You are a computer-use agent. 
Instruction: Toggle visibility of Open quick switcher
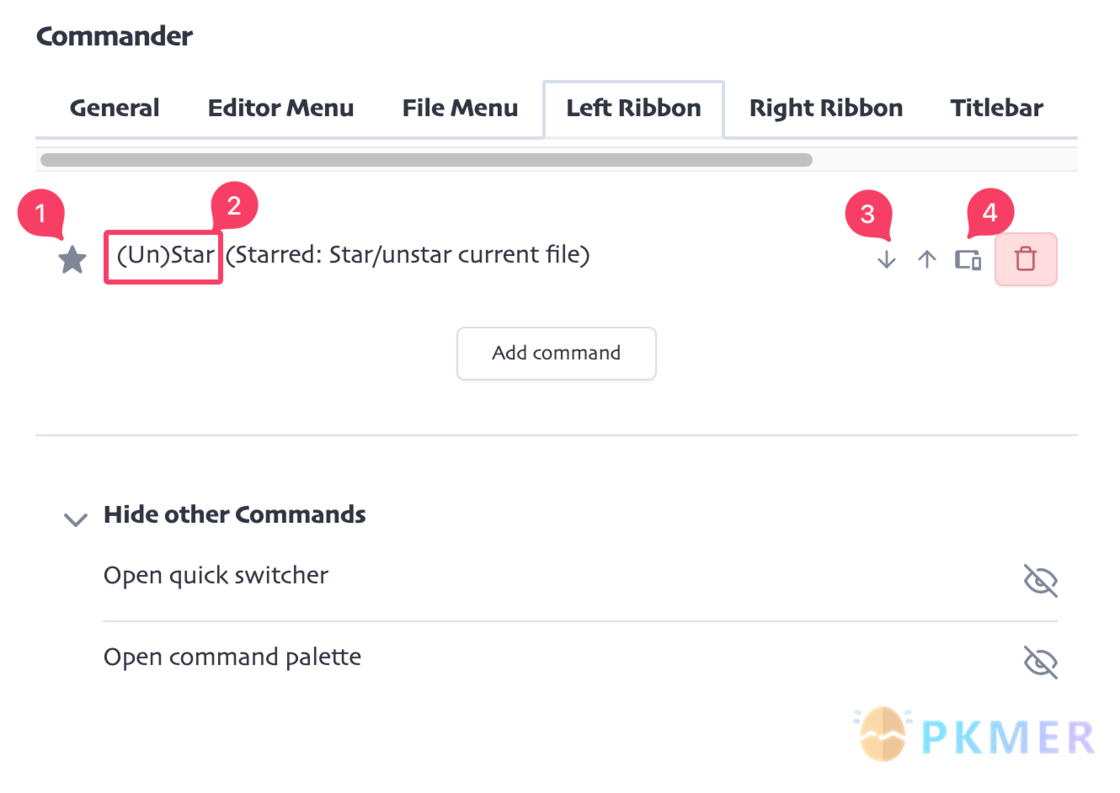1040,580
